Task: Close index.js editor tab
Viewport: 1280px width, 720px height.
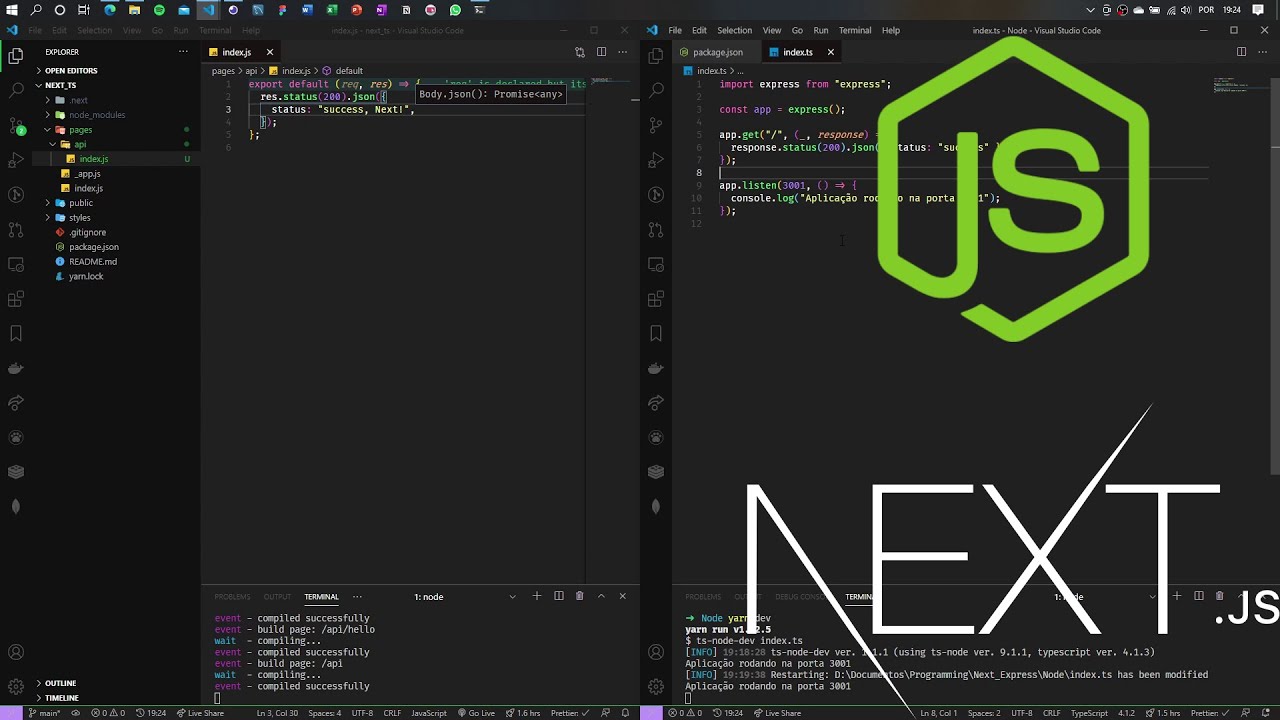Action: [x=269, y=52]
